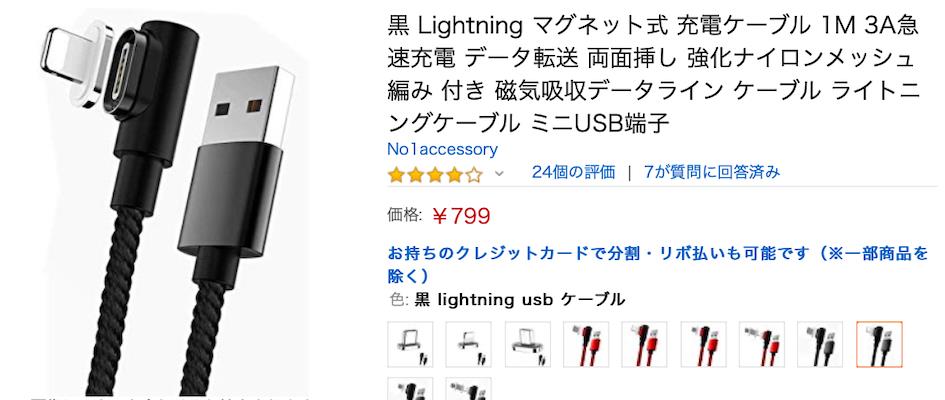Expand the chevron beside the star rating

pos(498,174)
